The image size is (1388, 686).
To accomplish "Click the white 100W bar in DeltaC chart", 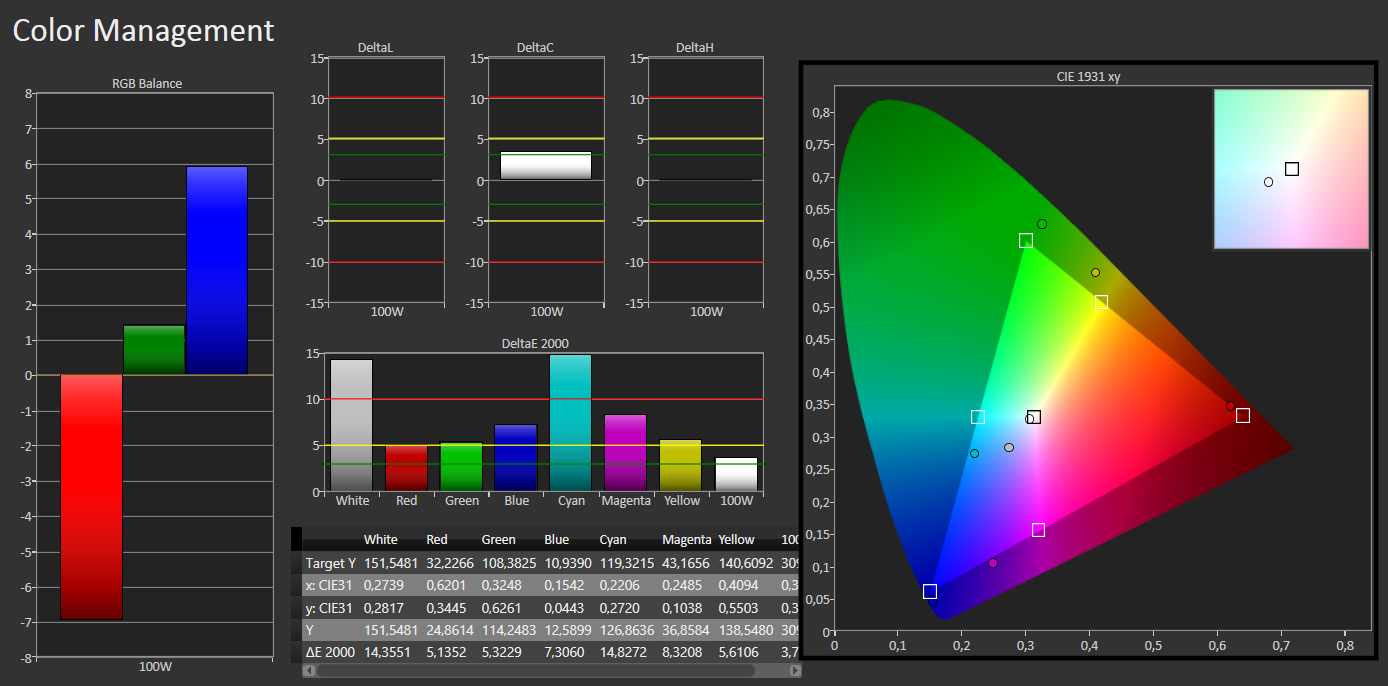I will coord(546,166).
